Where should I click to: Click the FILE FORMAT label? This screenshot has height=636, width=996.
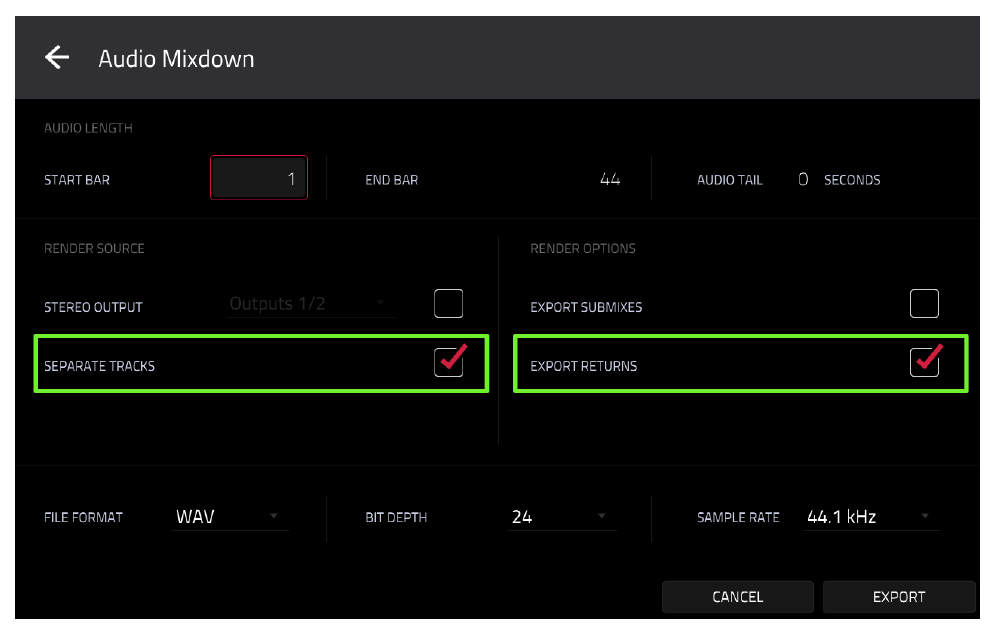(83, 517)
